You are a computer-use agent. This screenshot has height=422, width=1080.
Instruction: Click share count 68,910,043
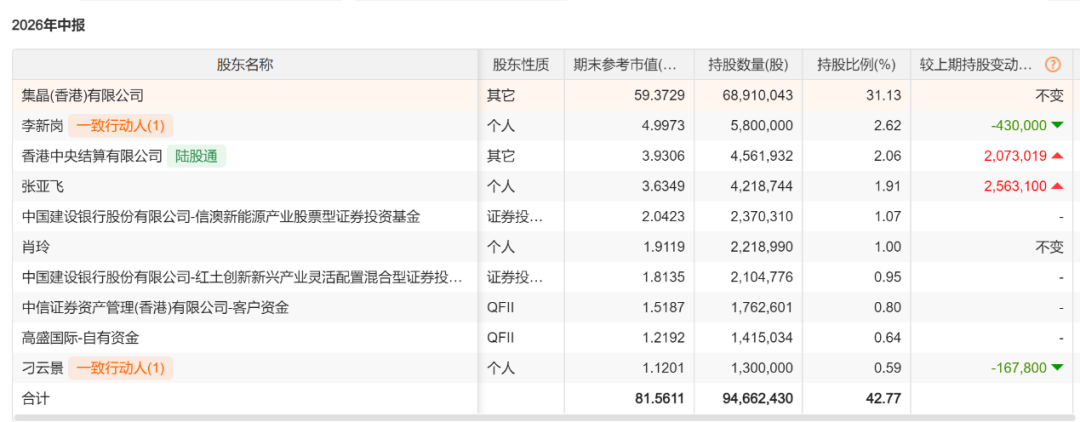[x=756, y=96]
